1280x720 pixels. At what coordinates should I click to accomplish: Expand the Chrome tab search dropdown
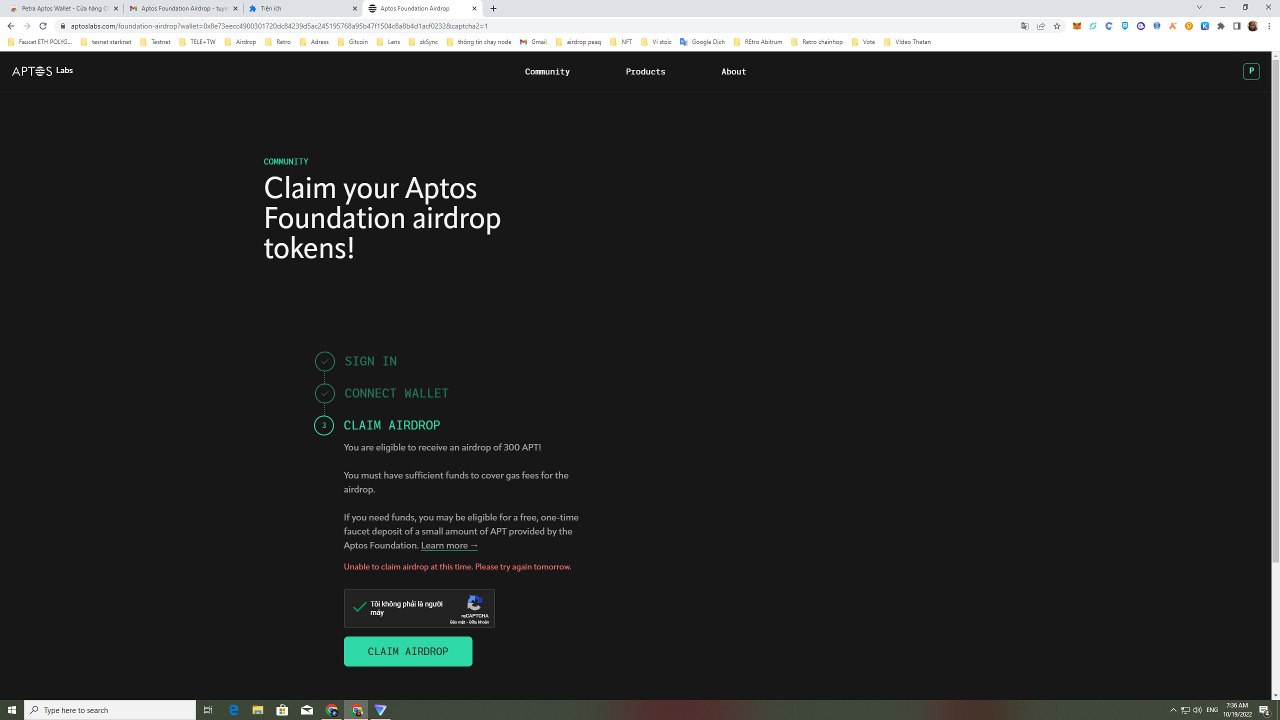click(x=1200, y=8)
